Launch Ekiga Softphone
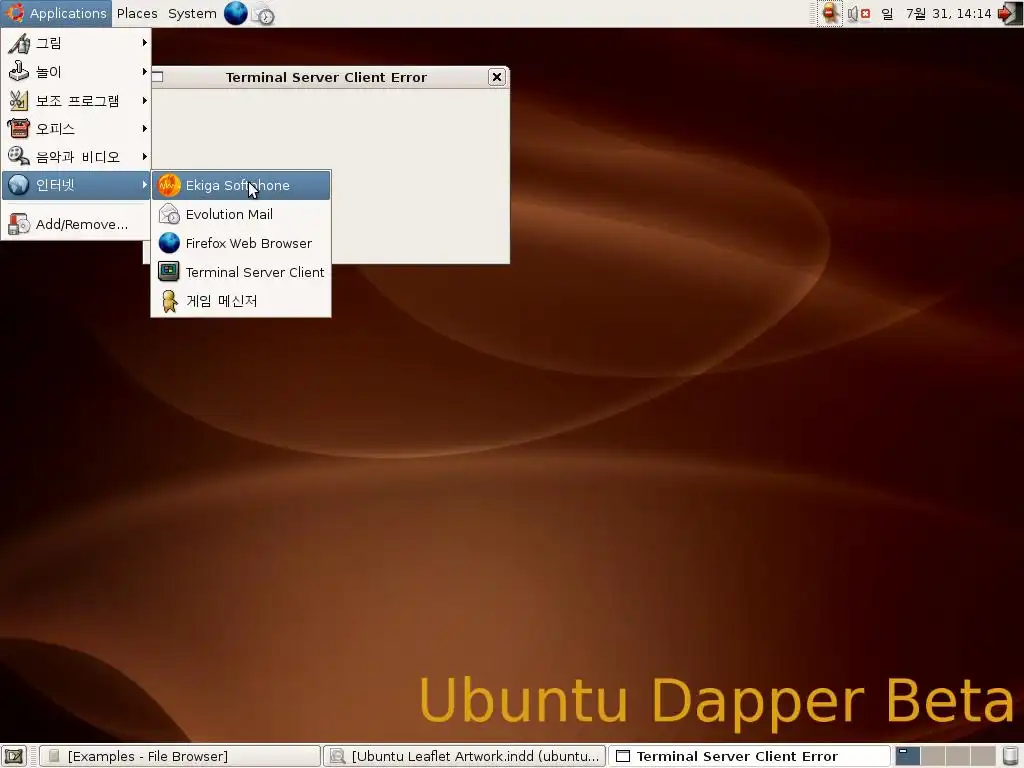This screenshot has height=768, width=1024. pos(241,185)
